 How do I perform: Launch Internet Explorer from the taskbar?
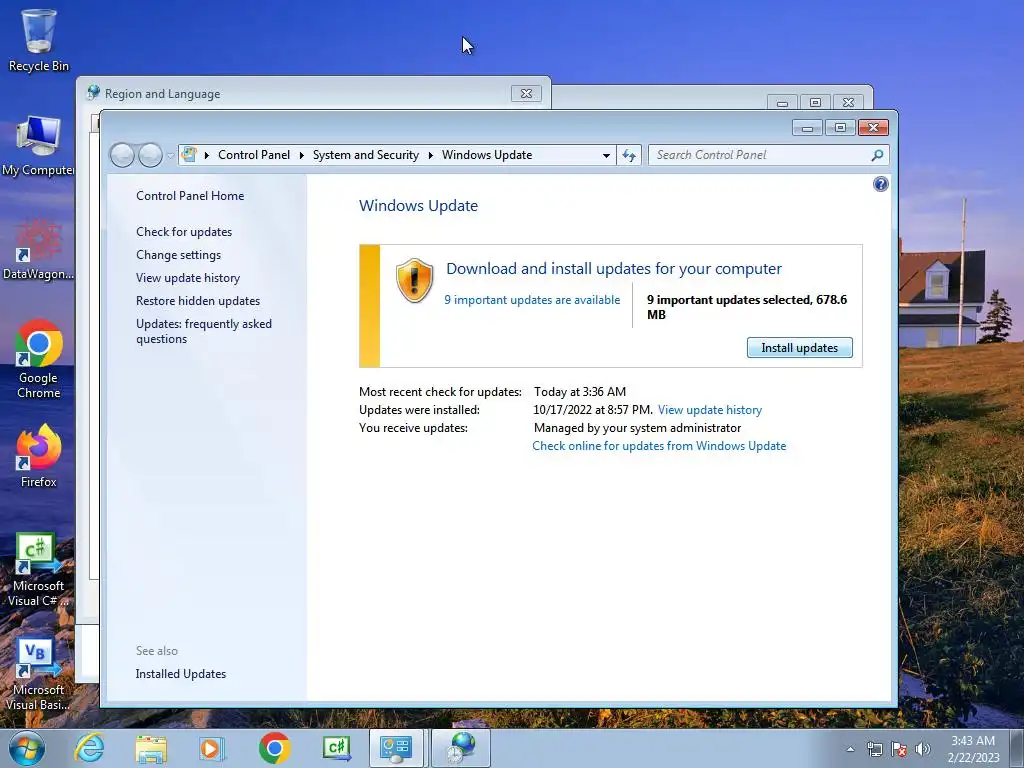pyautogui.click(x=89, y=748)
